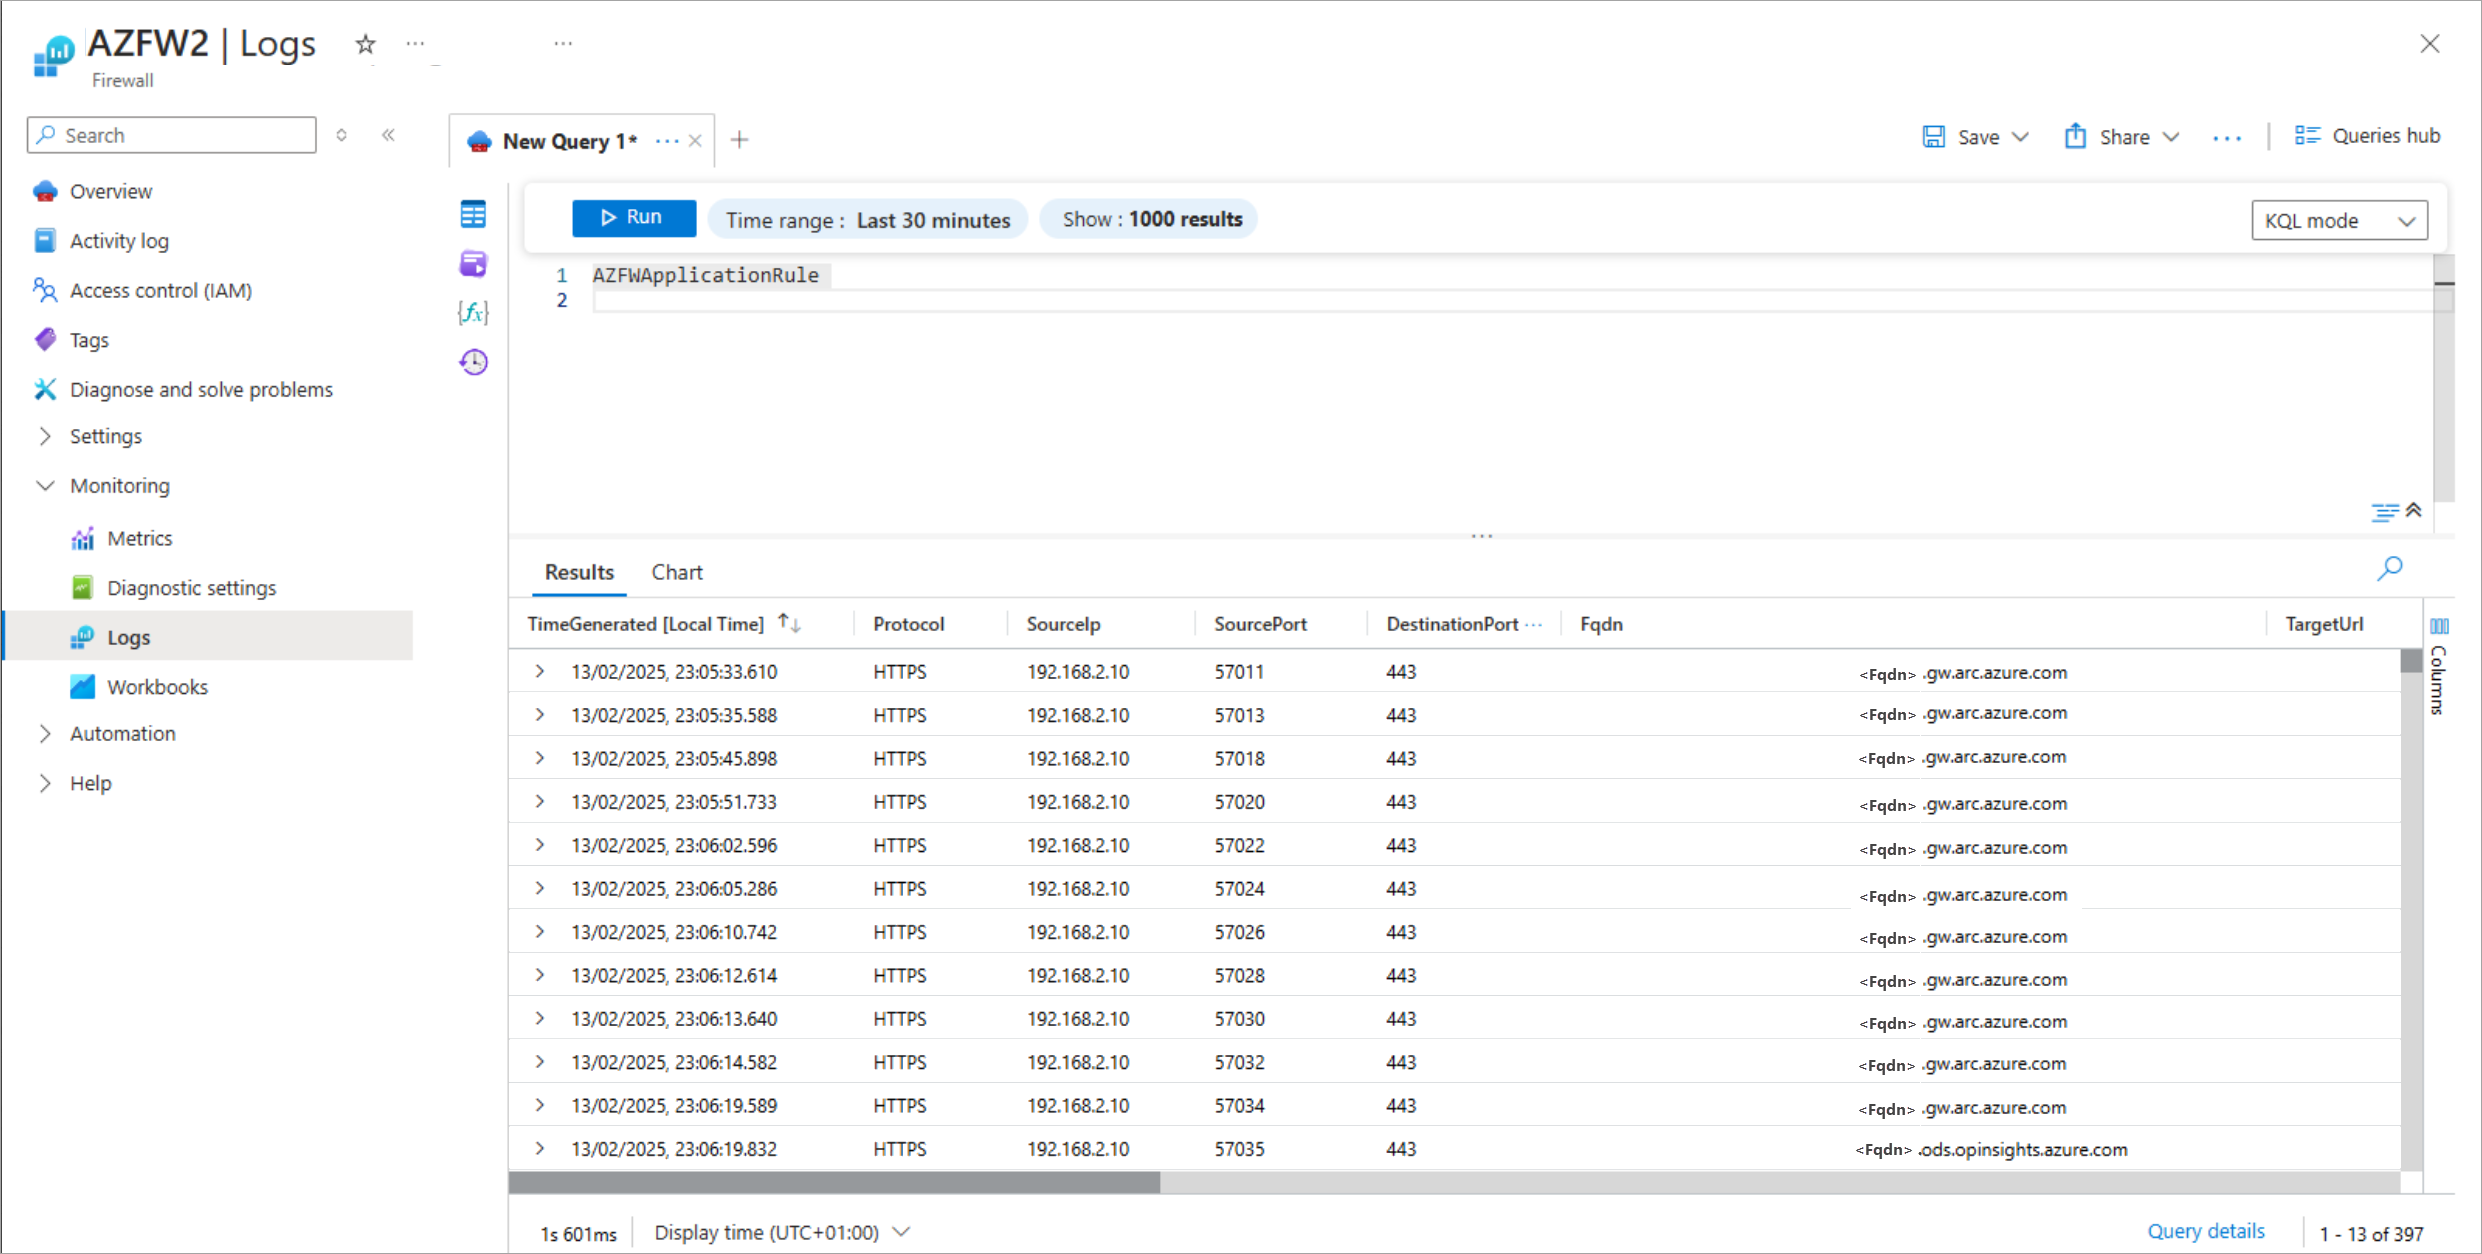Open the Queries hub
2482x1254 pixels.
(x=2367, y=136)
